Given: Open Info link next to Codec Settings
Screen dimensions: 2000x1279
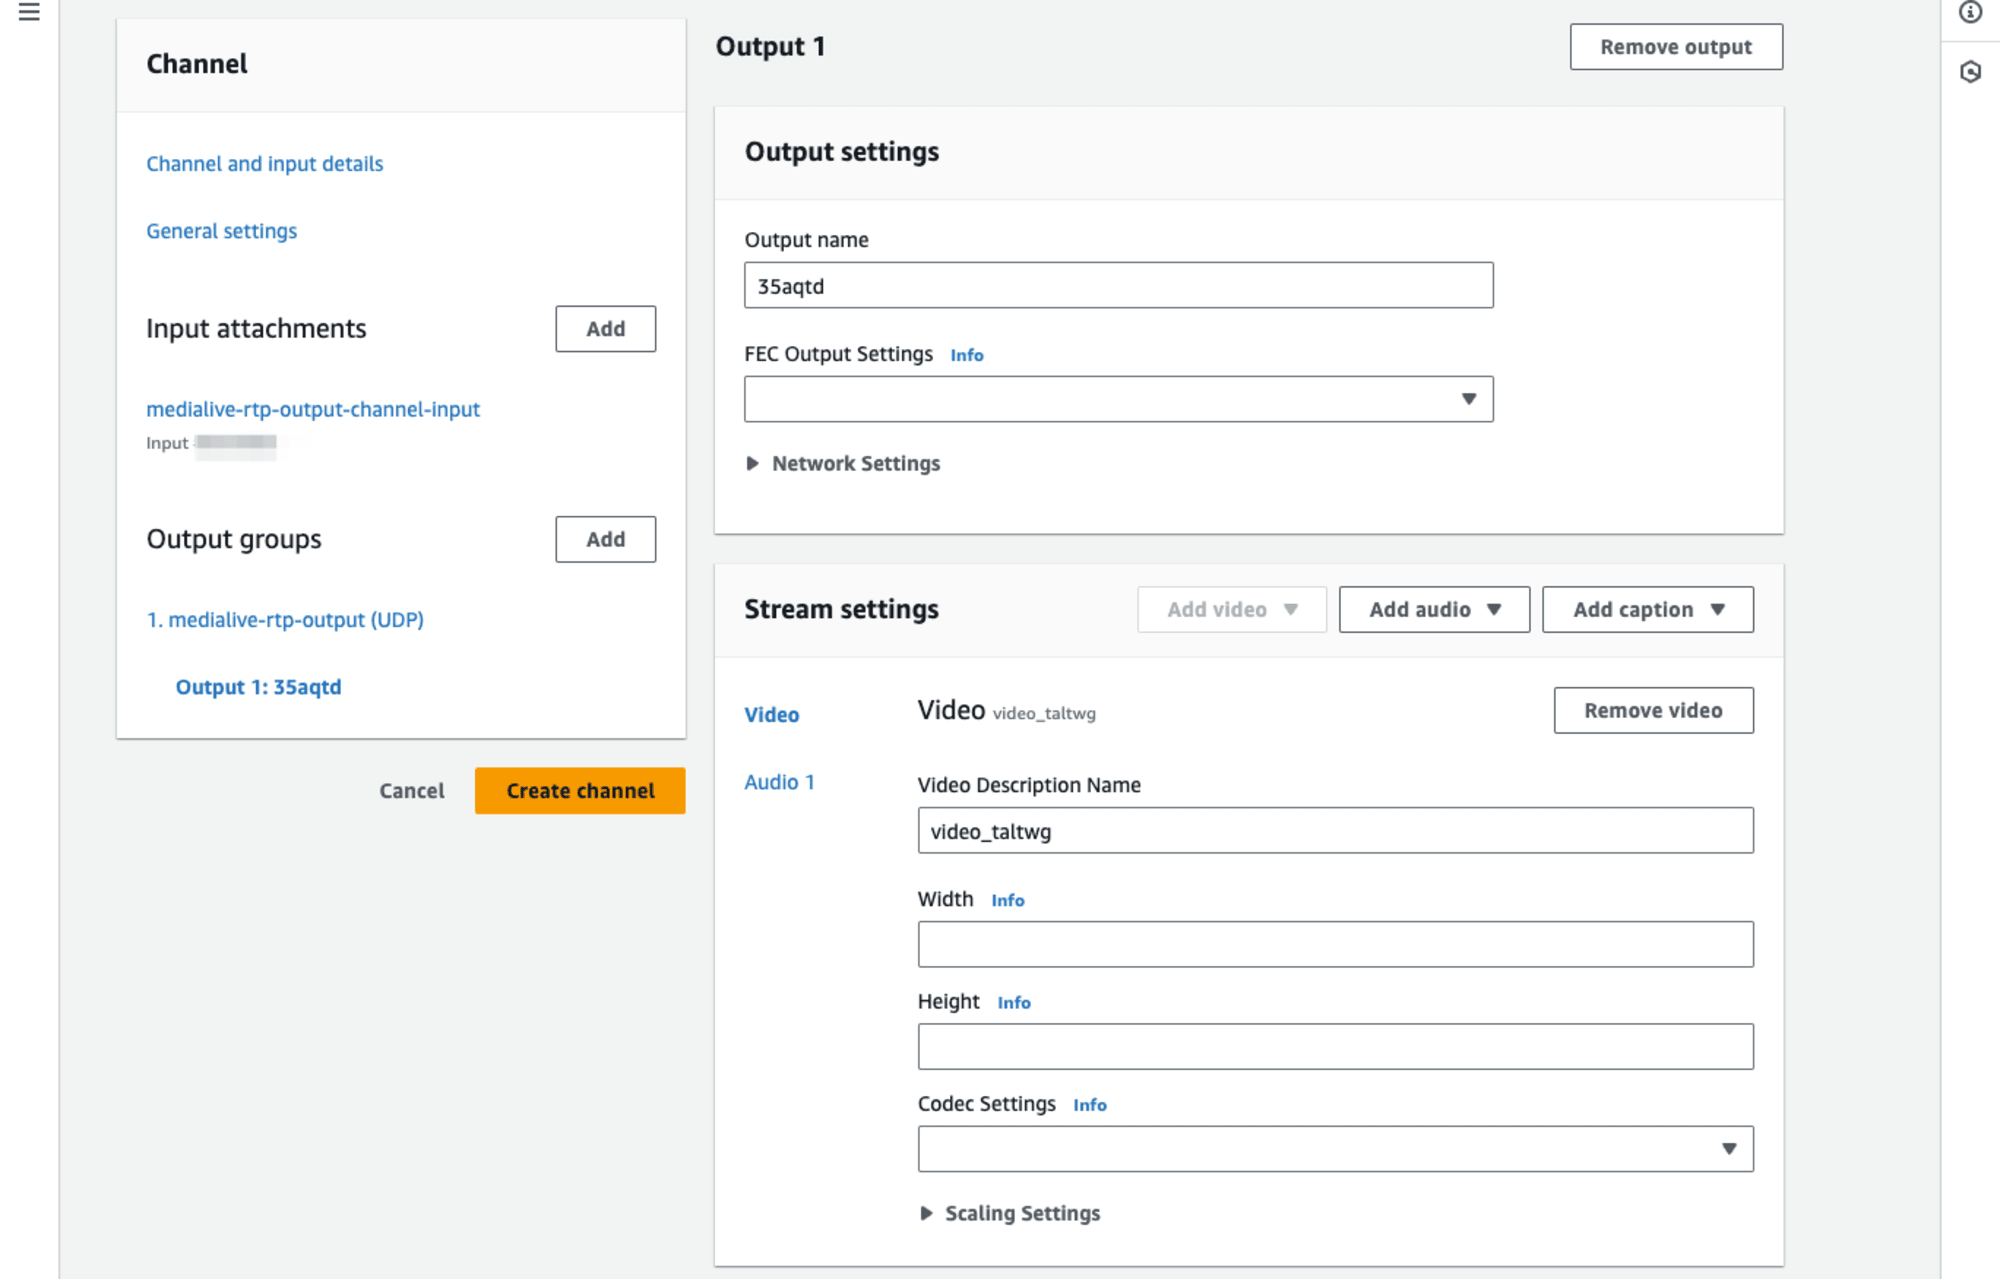Looking at the screenshot, I should (1089, 1105).
